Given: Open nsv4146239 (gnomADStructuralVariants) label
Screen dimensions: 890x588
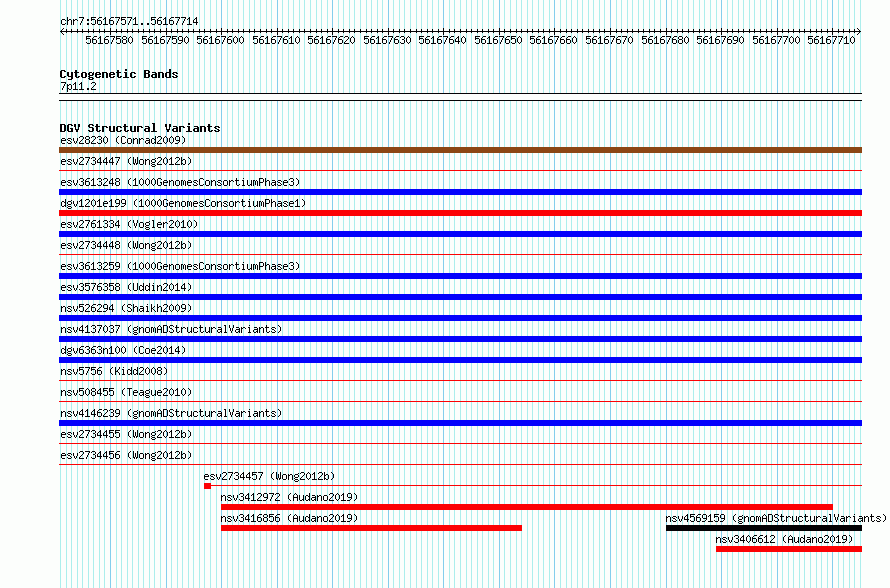Looking at the screenshot, I should tap(171, 413).
